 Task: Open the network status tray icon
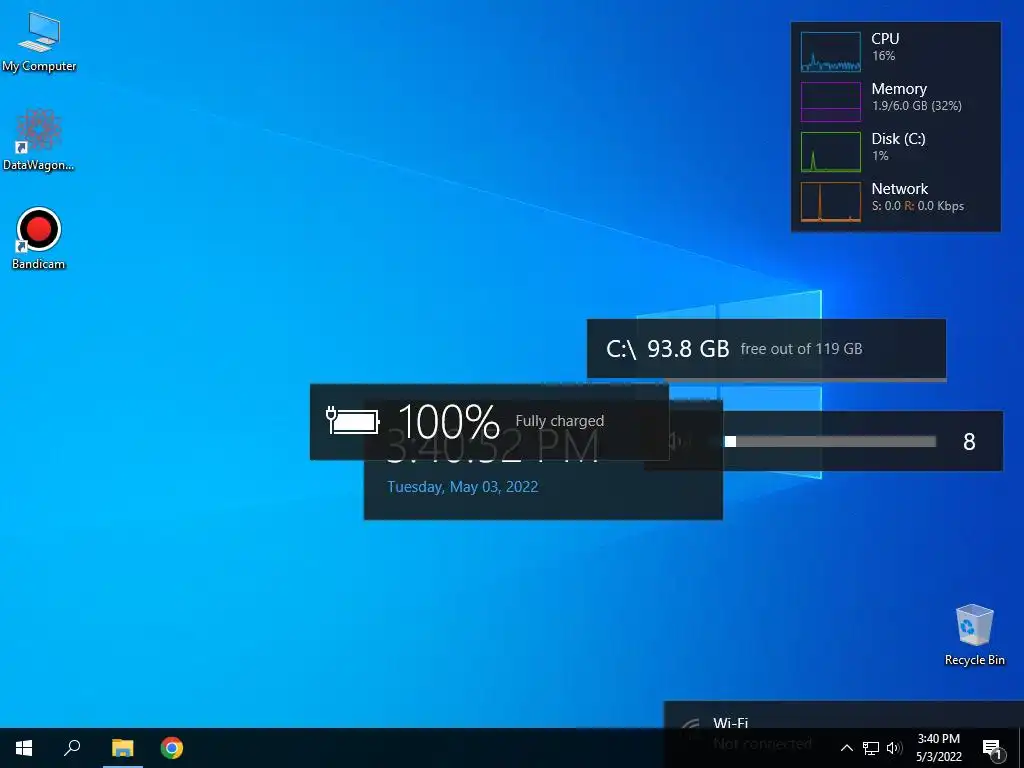871,748
